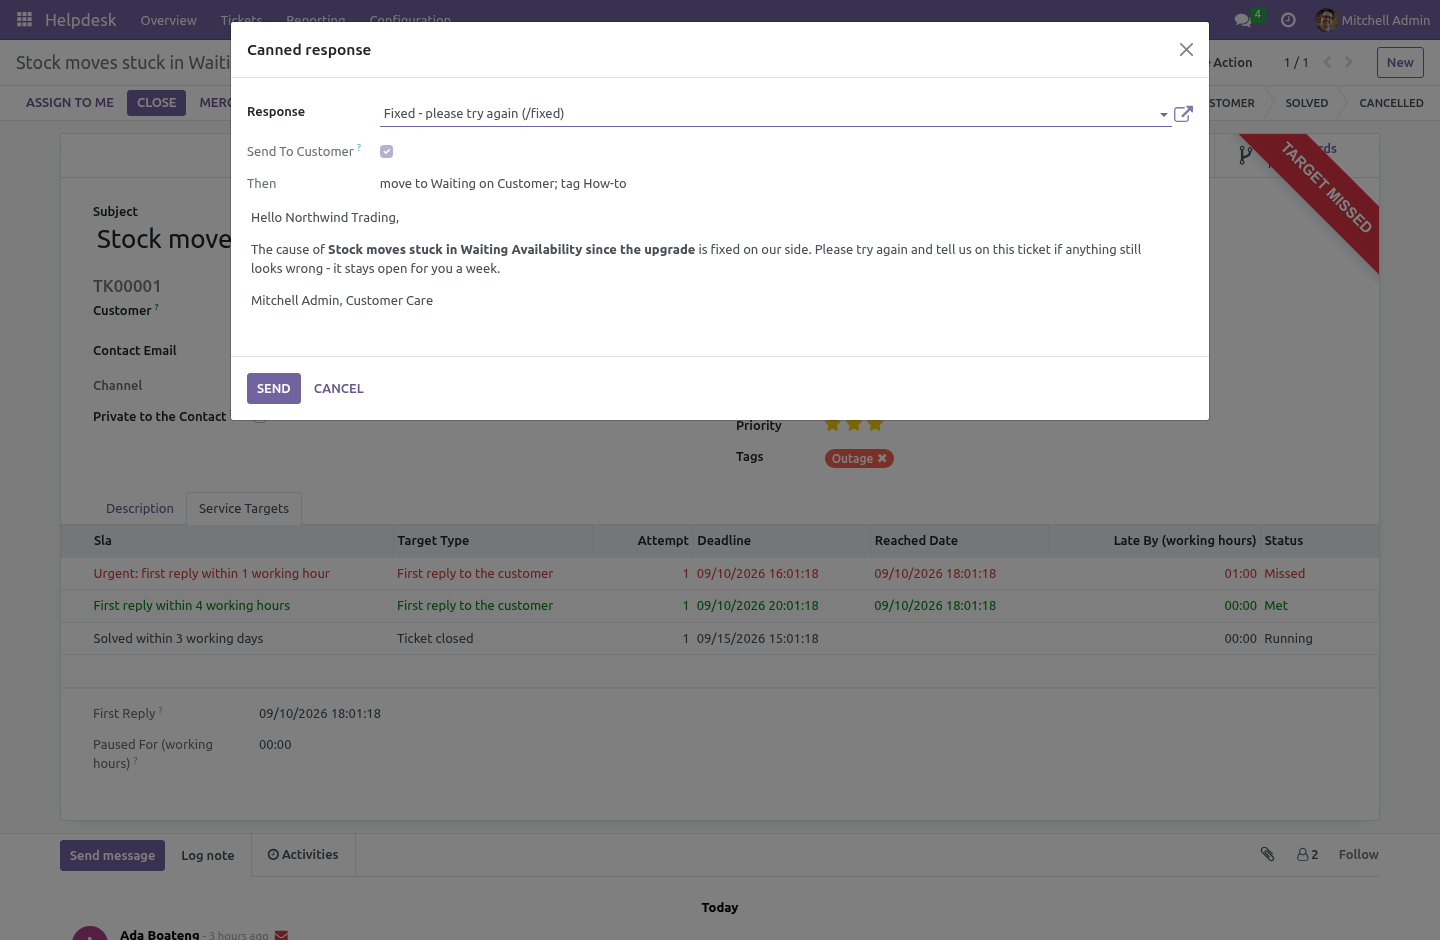The width and height of the screenshot is (1440, 940).
Task: Expand the Response dropdown arrow
Action: (1163, 115)
